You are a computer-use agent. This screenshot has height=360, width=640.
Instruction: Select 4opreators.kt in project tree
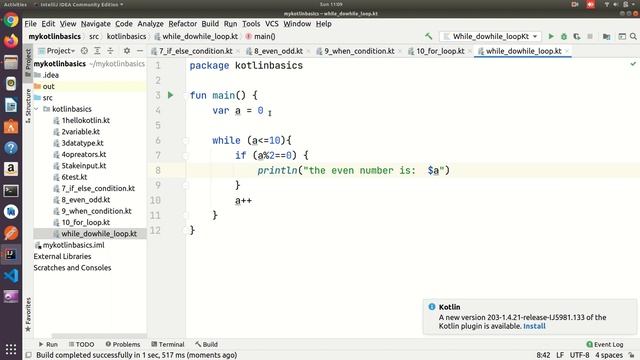point(84,154)
